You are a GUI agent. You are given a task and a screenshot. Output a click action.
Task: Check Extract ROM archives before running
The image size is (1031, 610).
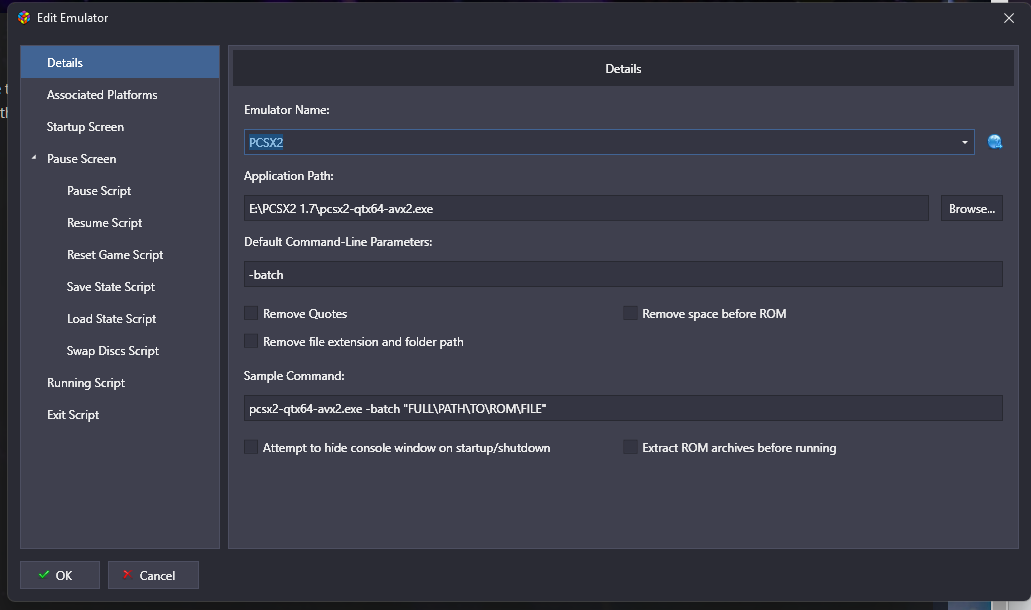[630, 447]
